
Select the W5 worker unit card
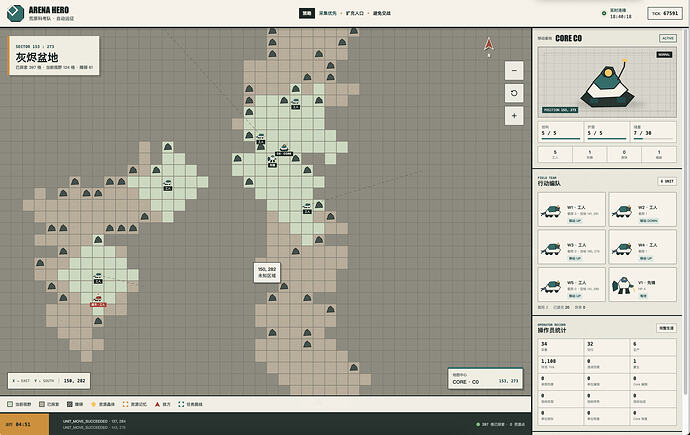pos(571,285)
